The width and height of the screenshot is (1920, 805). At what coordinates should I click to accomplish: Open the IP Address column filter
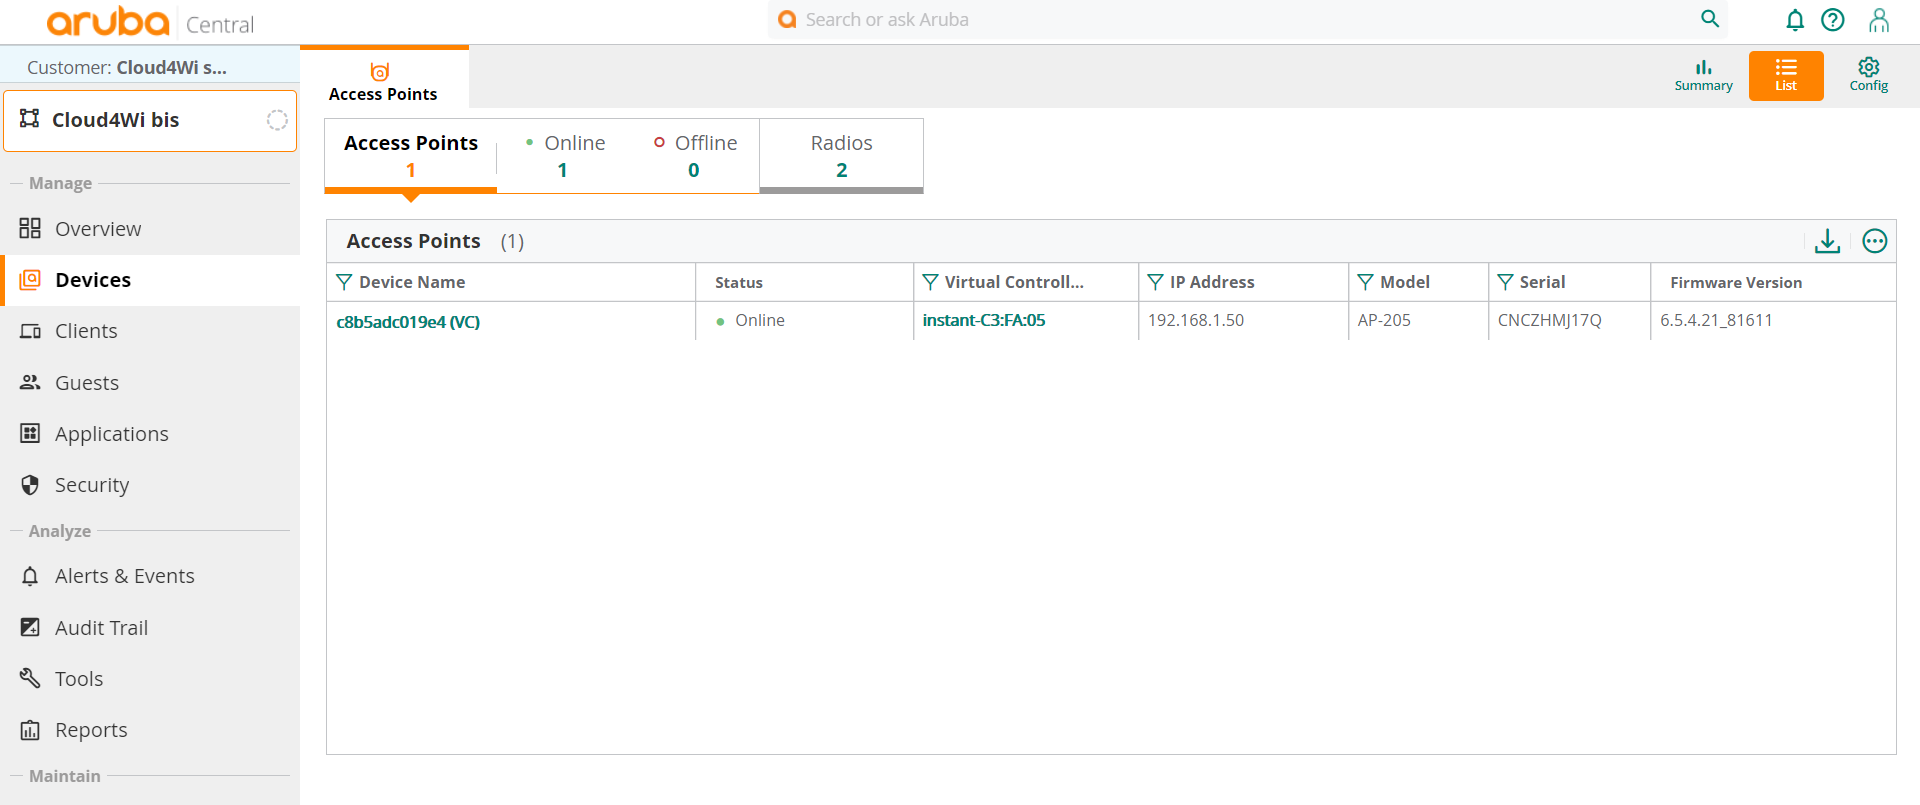tap(1155, 282)
